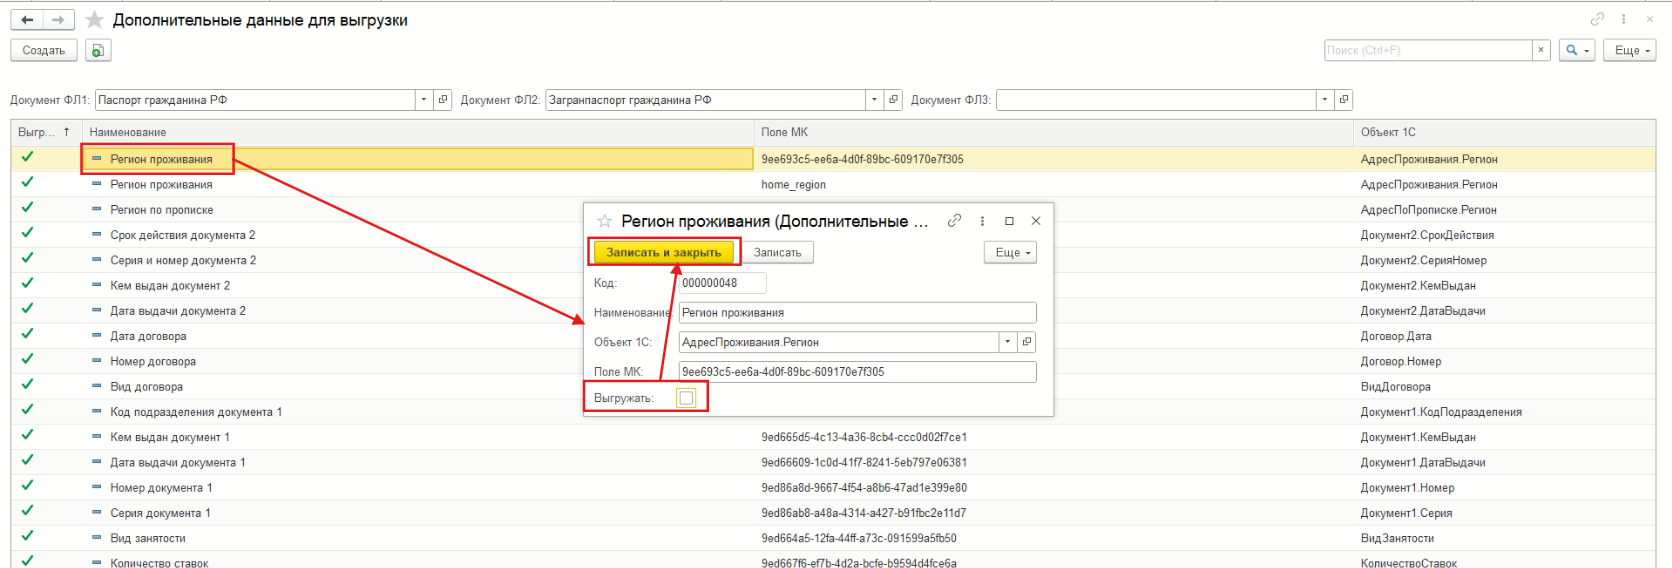
Task: Click open-form icon beside Объект 1С field
Action: coord(1026,342)
